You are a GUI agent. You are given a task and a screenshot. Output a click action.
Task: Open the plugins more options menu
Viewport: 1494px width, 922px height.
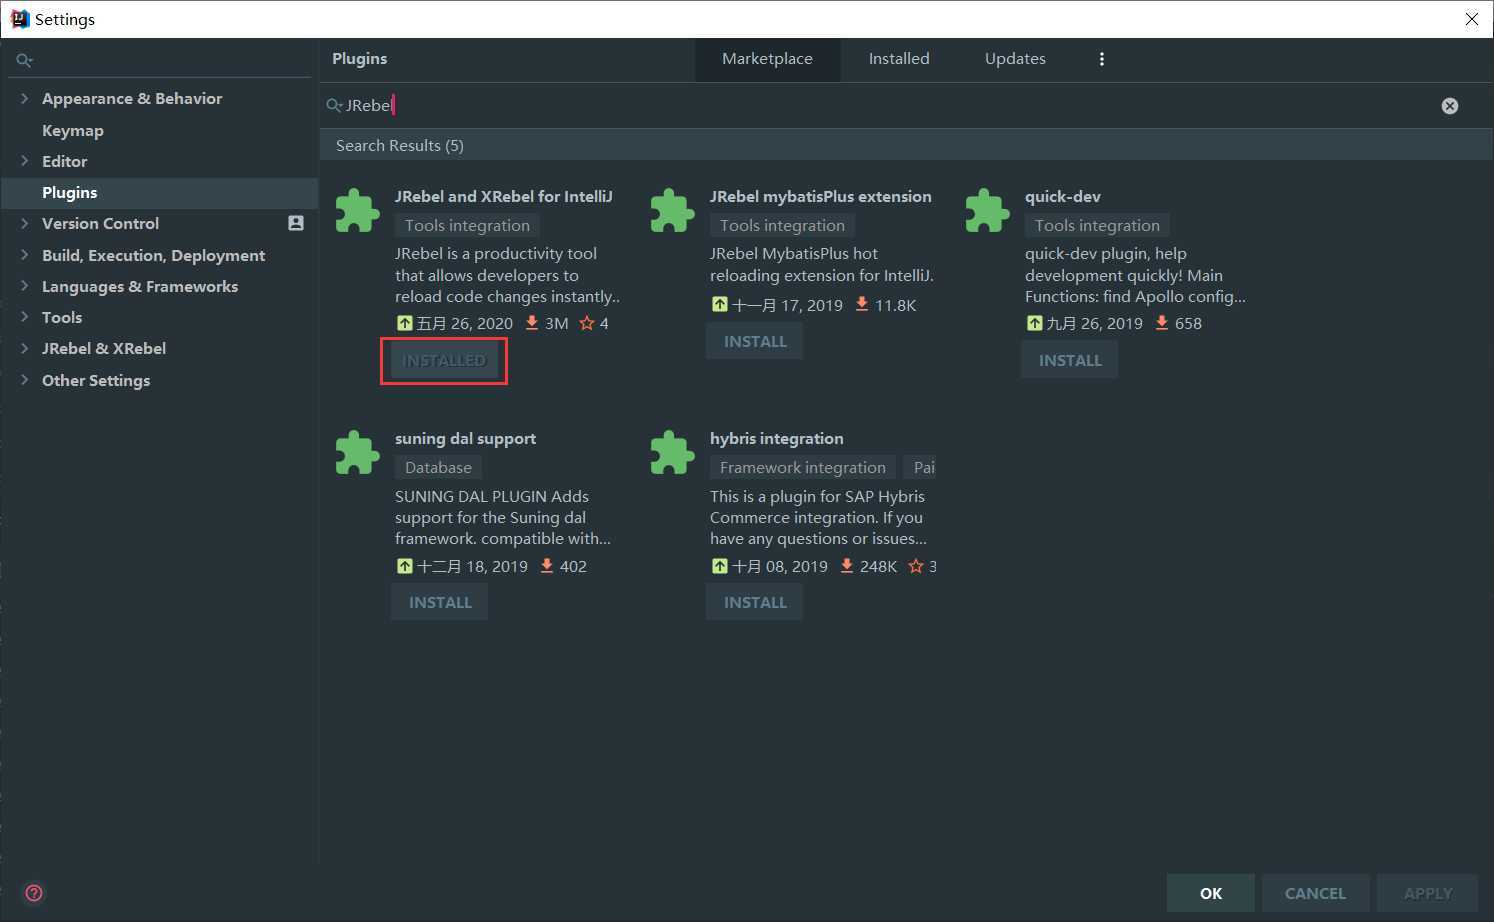1101,59
